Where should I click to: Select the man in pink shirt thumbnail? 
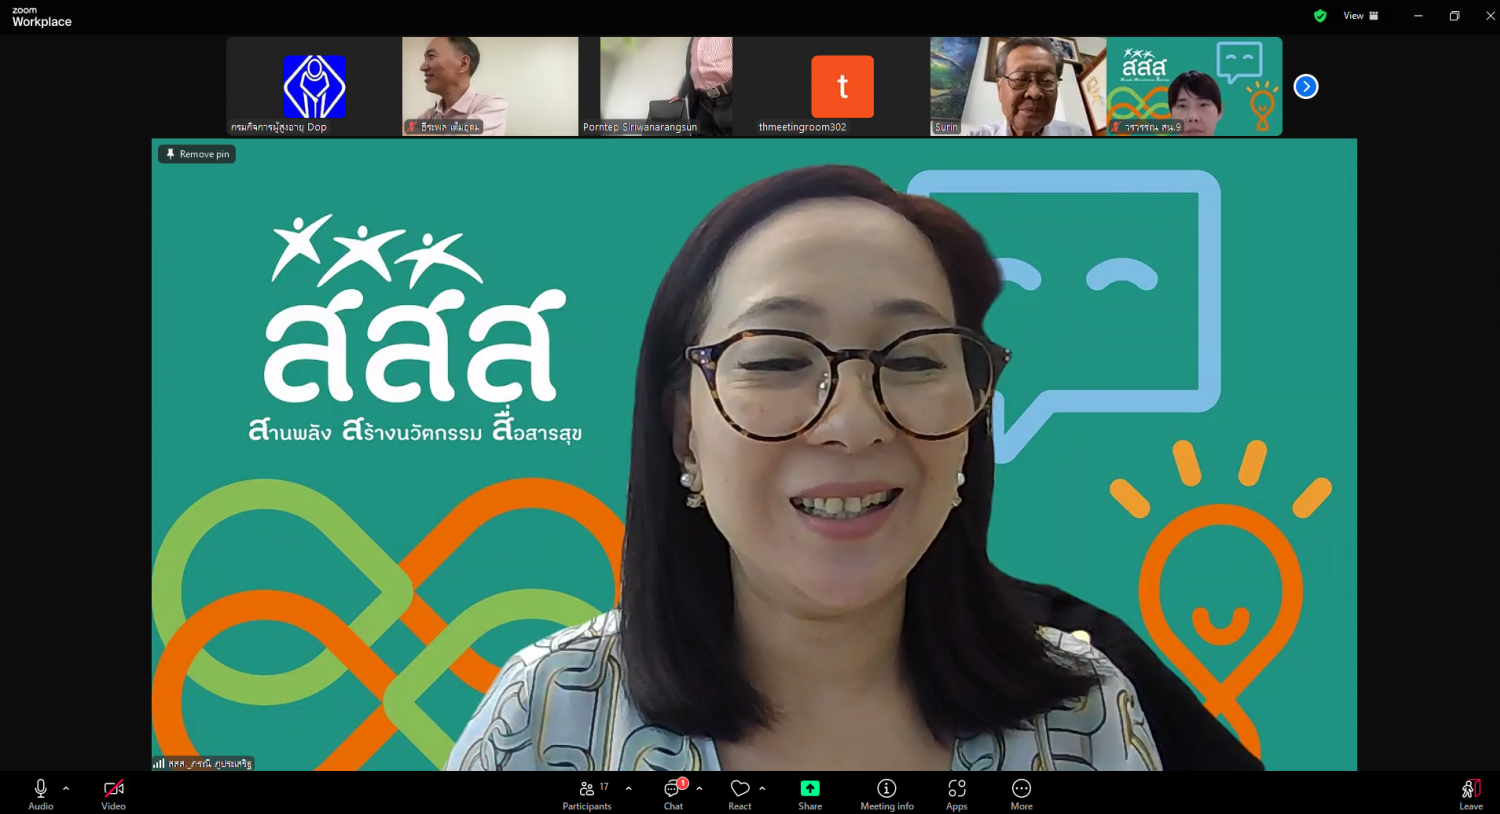[x=490, y=86]
